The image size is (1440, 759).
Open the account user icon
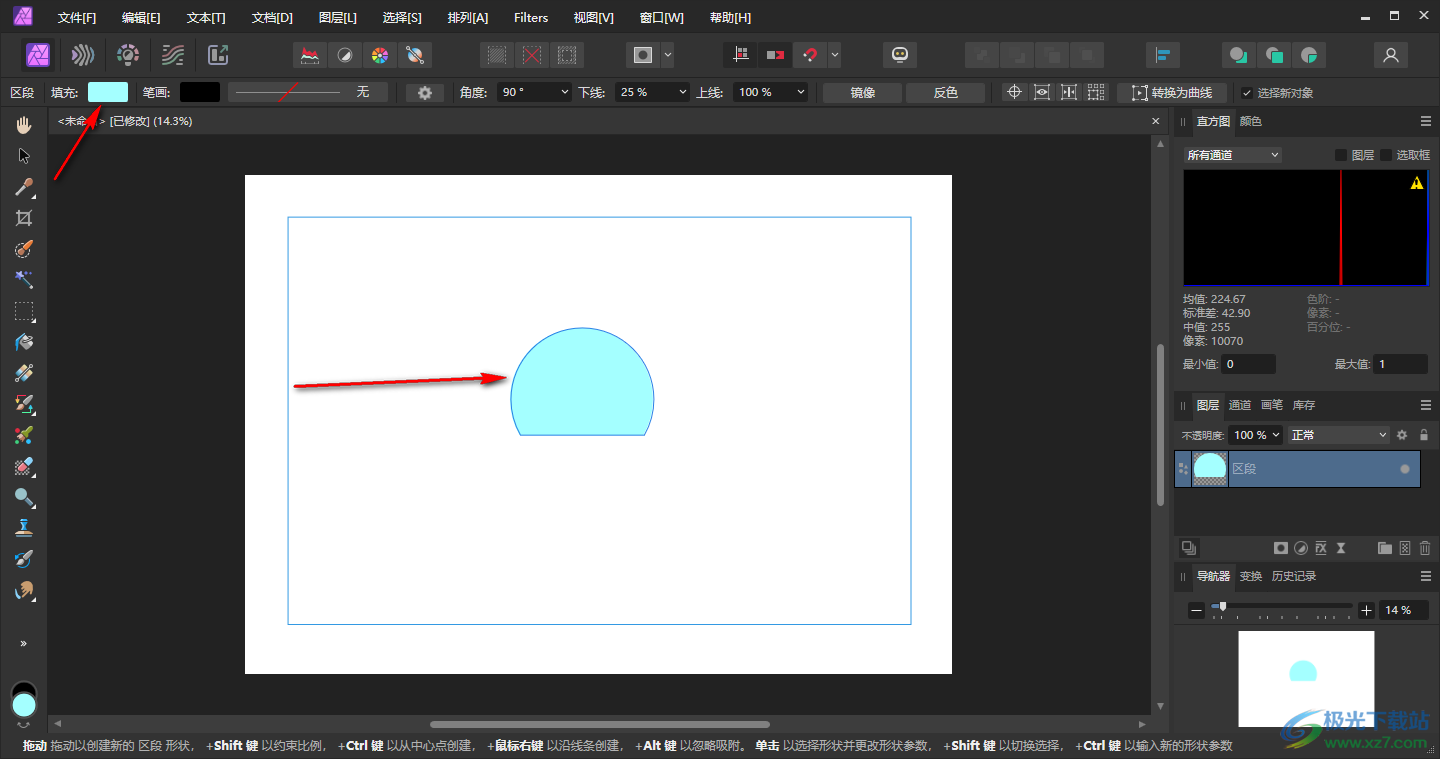pos(1390,55)
